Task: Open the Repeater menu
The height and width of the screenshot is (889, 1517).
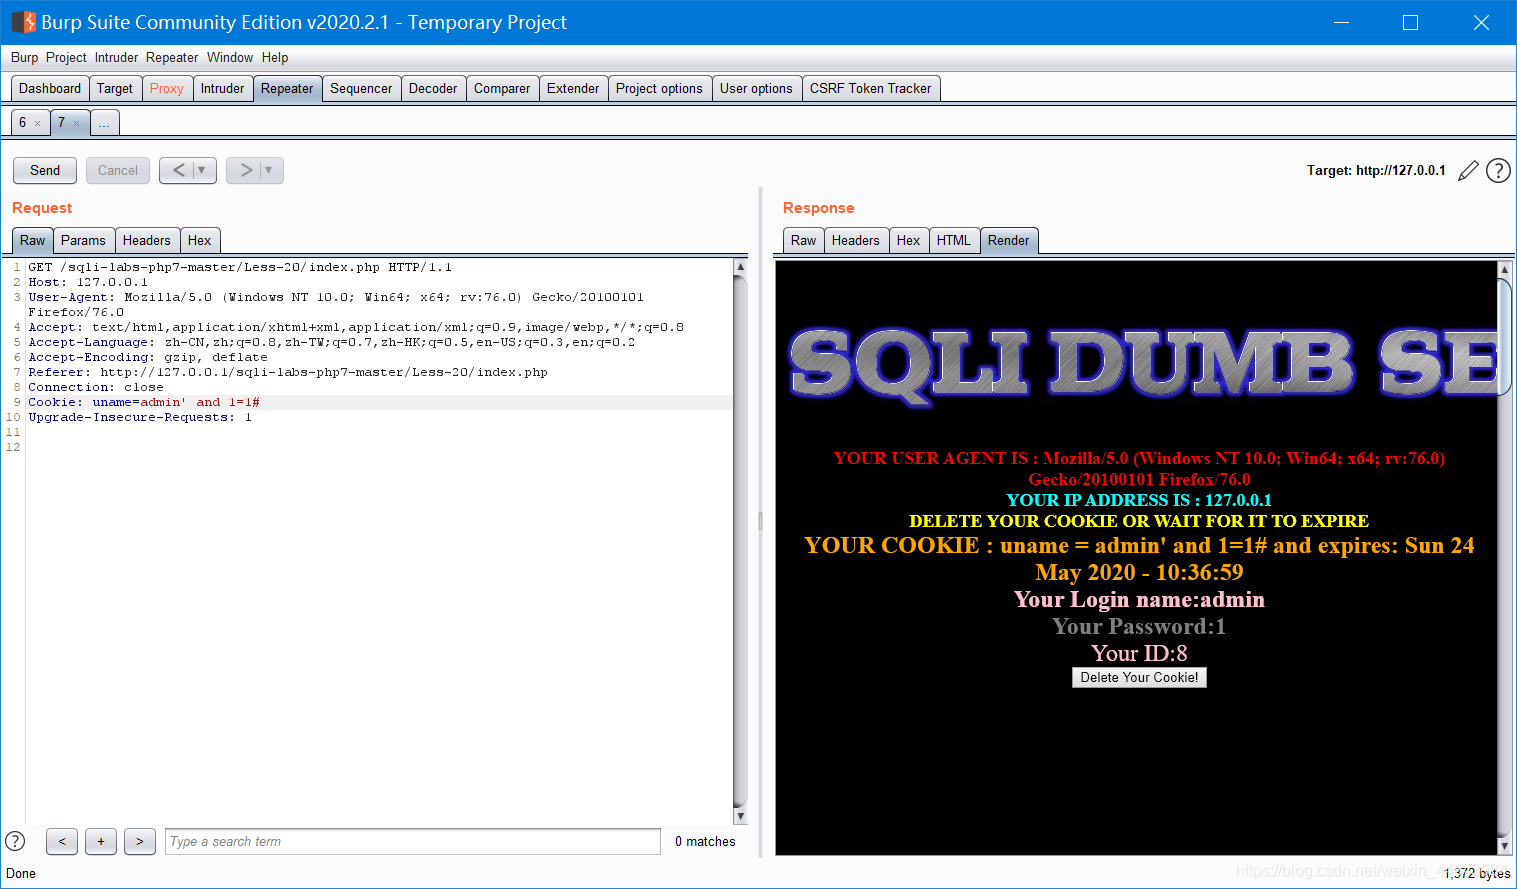Action: (172, 58)
